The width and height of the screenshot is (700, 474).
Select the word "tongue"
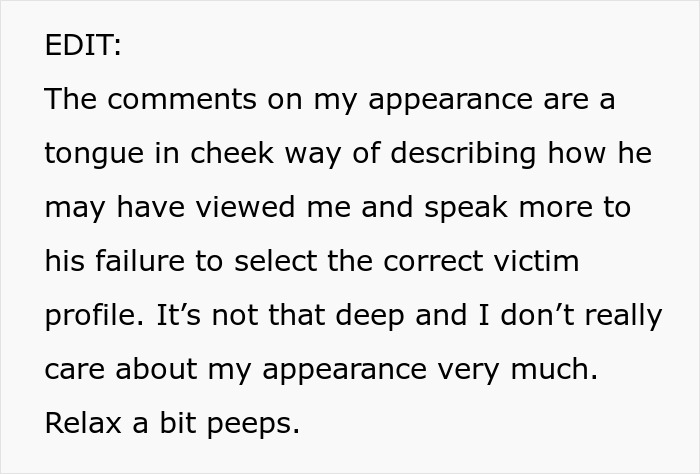[x=94, y=154]
